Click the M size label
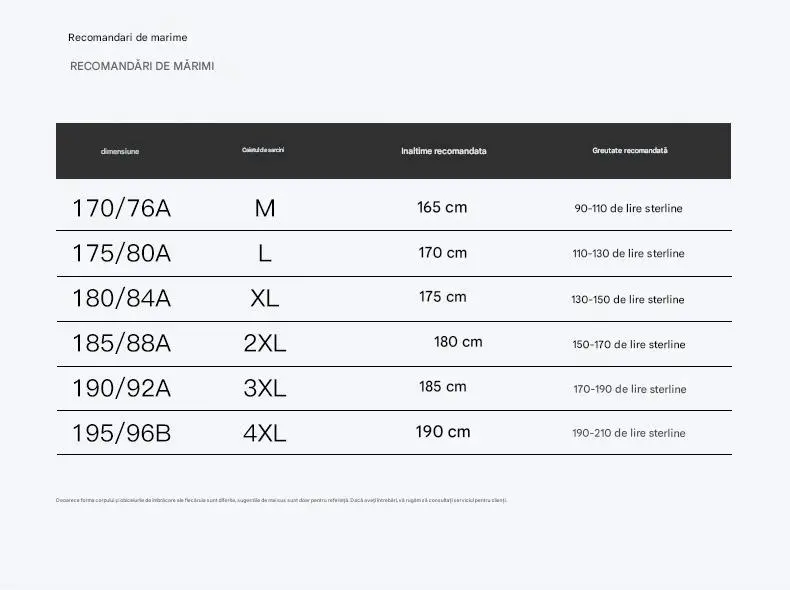Image resolution: width=790 pixels, height=590 pixels. tap(265, 208)
